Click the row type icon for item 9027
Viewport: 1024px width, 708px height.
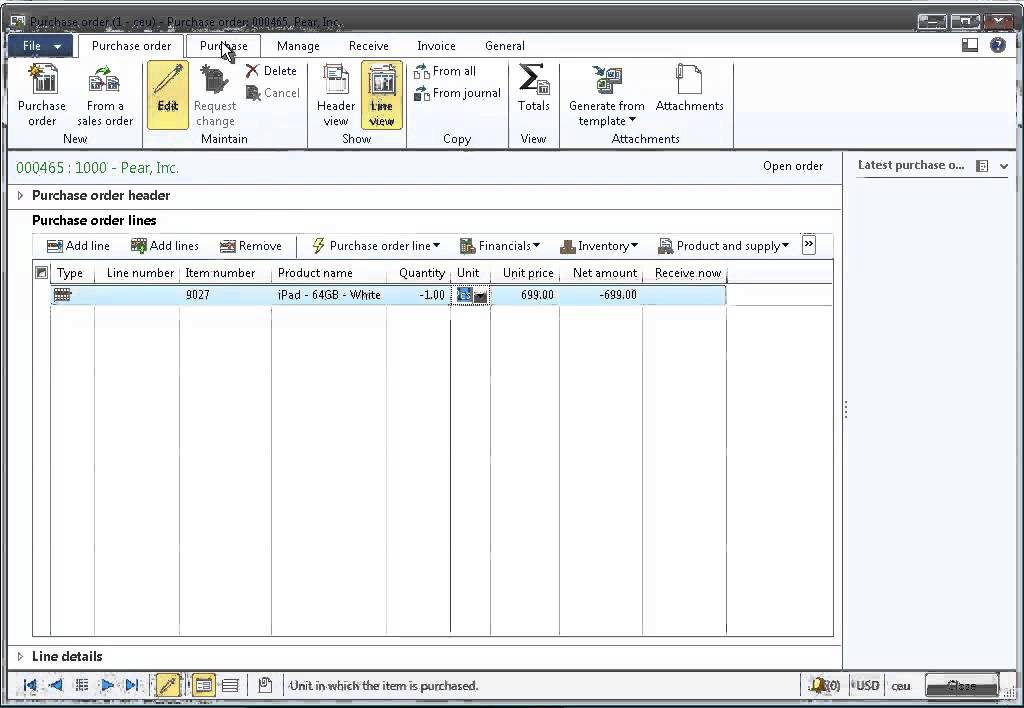62,295
